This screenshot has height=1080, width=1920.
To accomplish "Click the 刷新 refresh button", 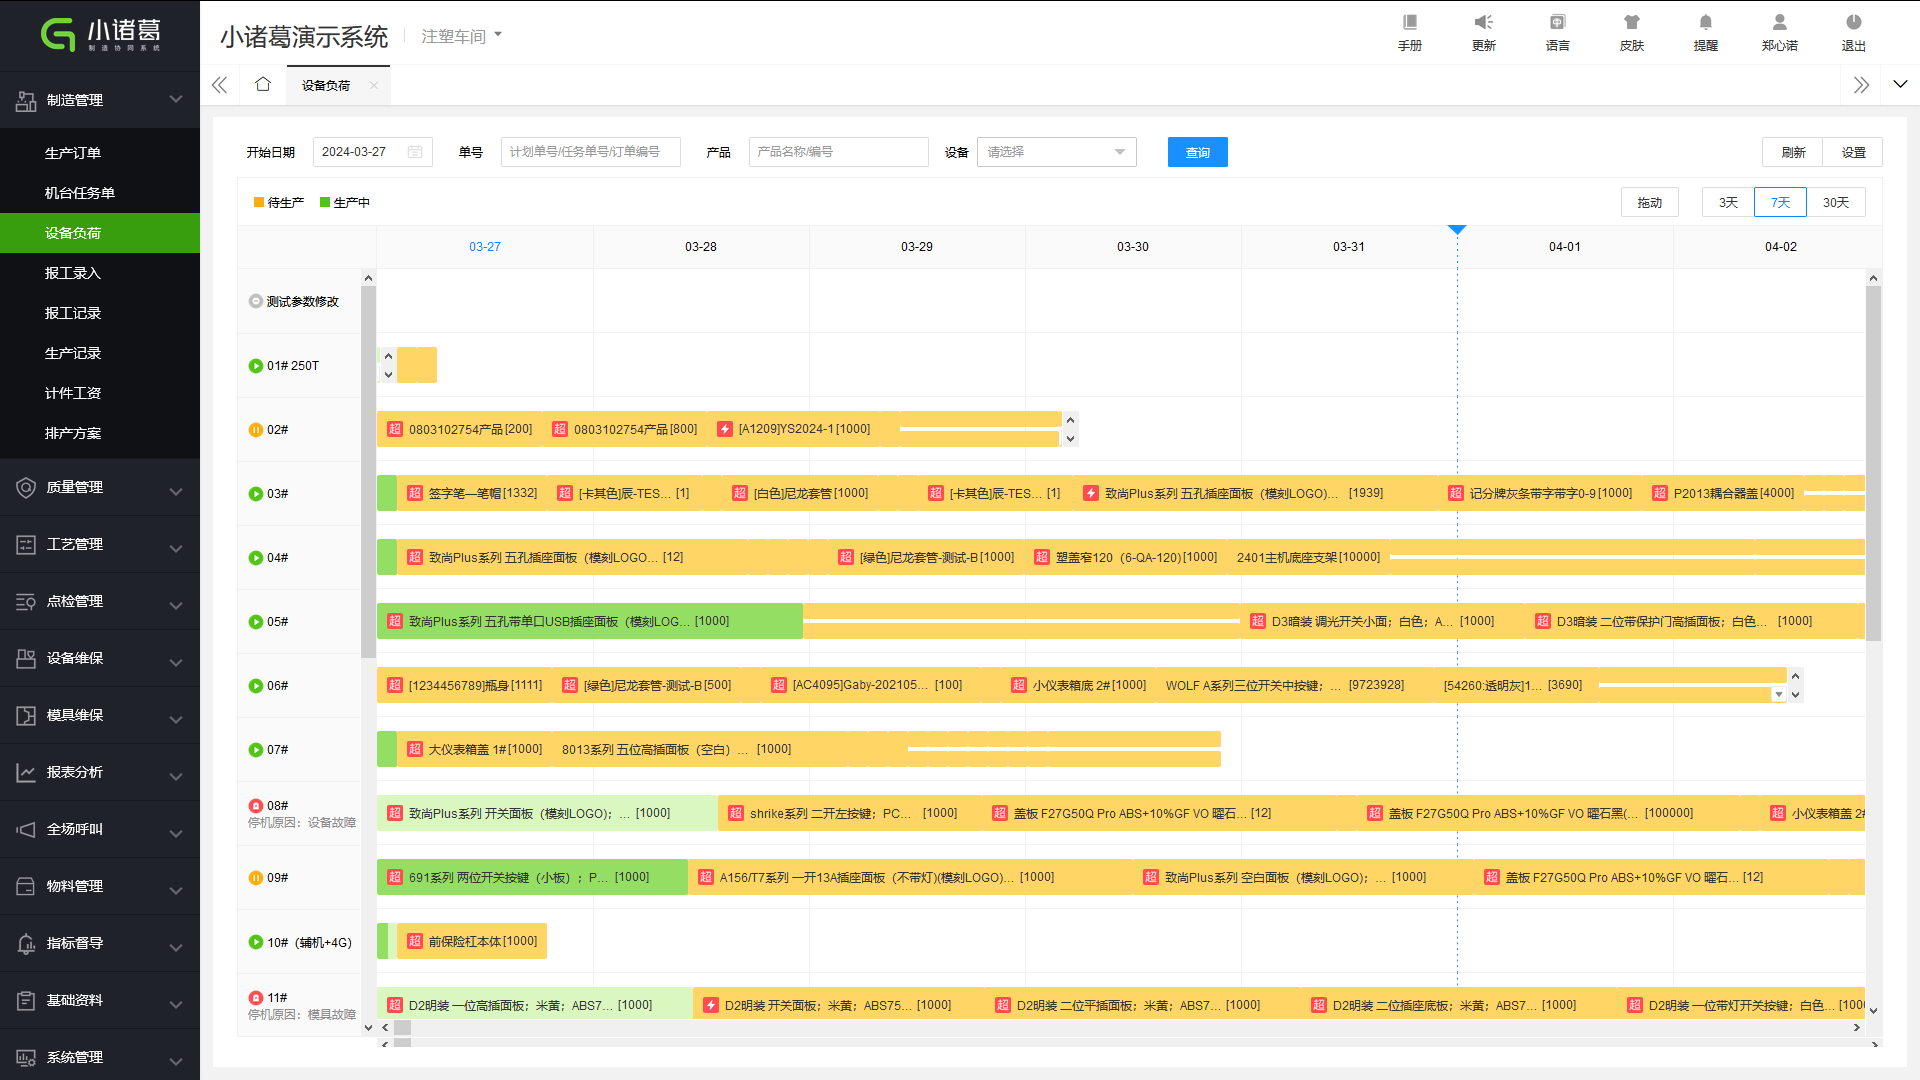I will click(x=1792, y=152).
